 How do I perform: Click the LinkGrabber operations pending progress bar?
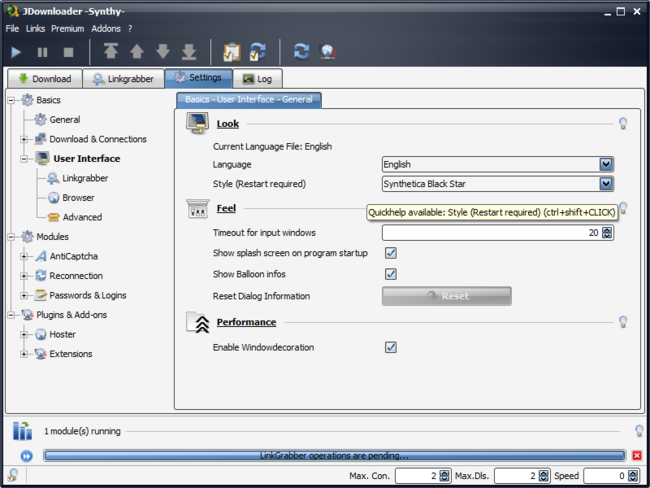pyautogui.click(x=335, y=456)
